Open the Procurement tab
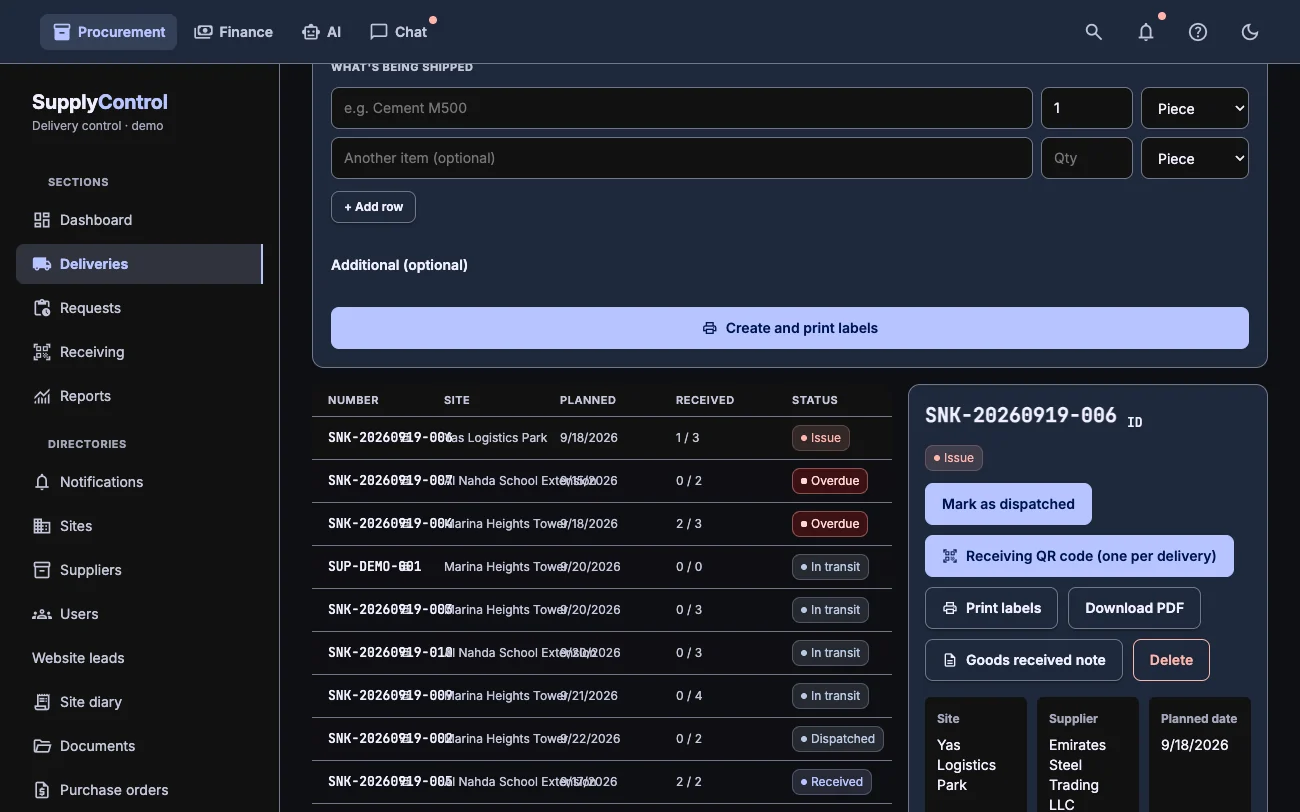This screenshot has width=1300, height=812. (109, 32)
